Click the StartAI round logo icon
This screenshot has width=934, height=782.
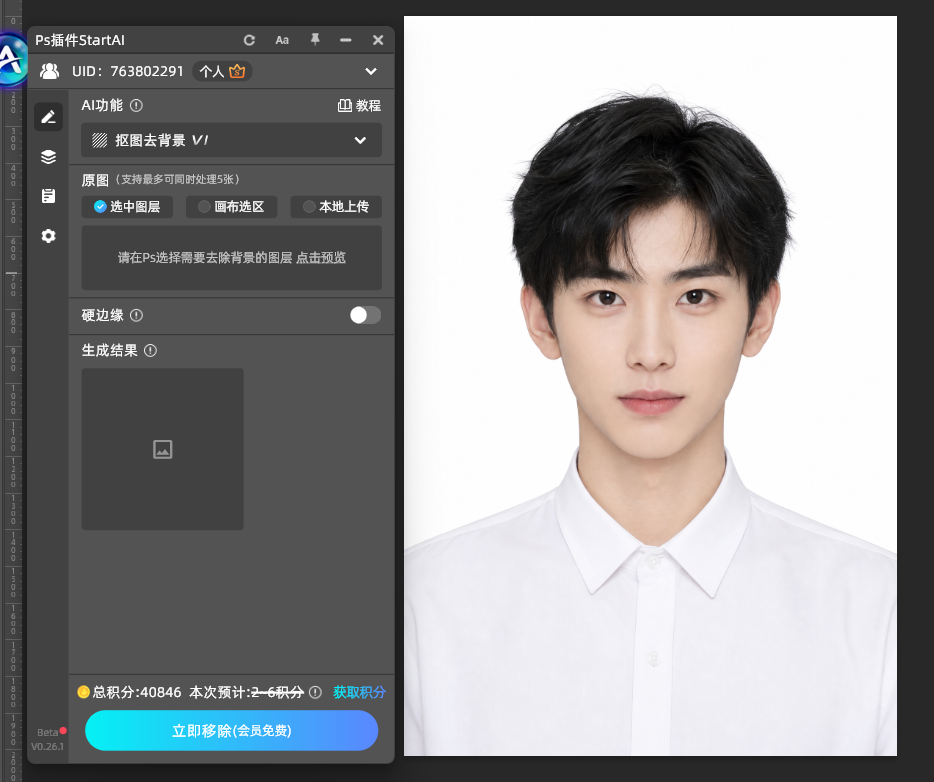(11, 60)
